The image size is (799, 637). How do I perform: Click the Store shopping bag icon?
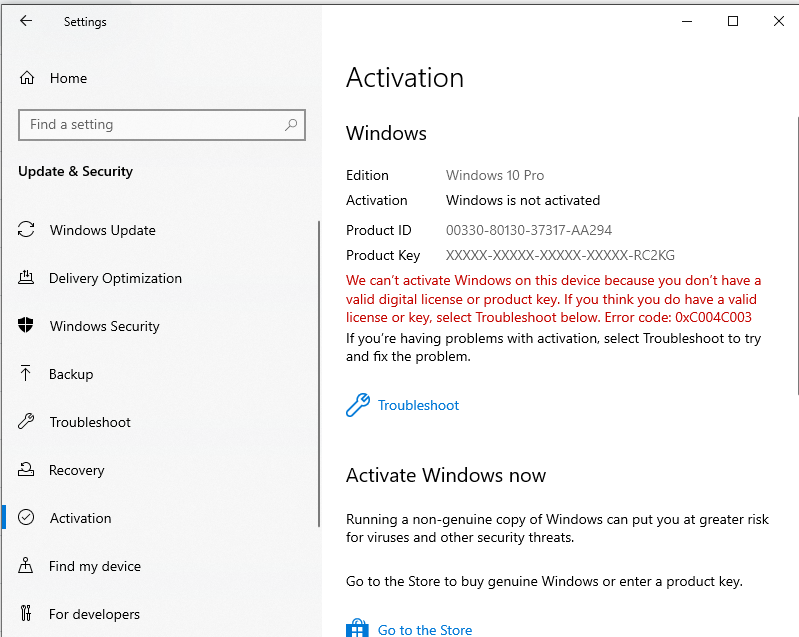357,628
